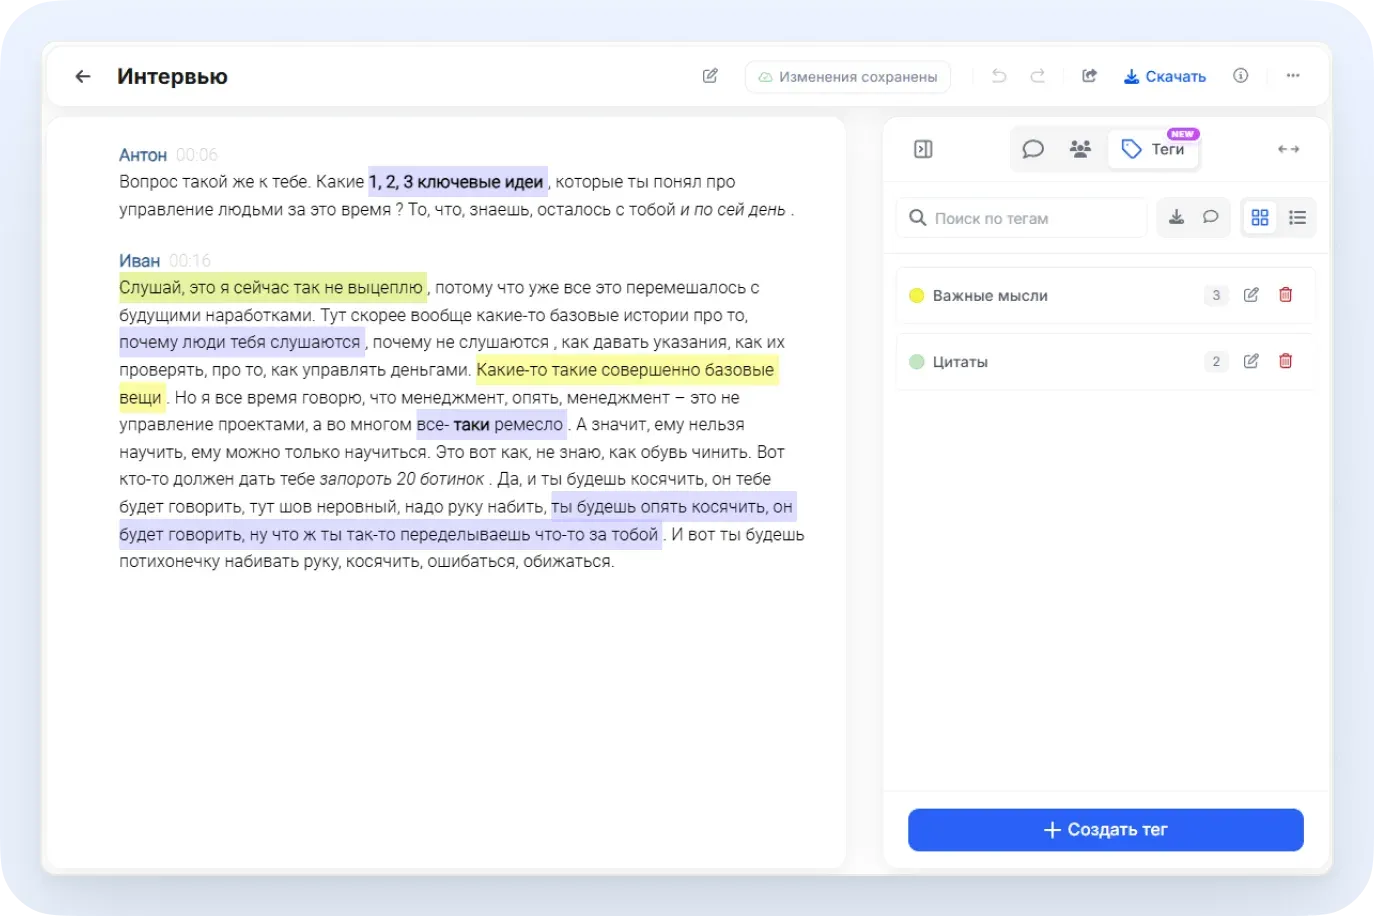Click green swatch of Цитаты
Screen dimensions: 1374x916
(x=916, y=362)
